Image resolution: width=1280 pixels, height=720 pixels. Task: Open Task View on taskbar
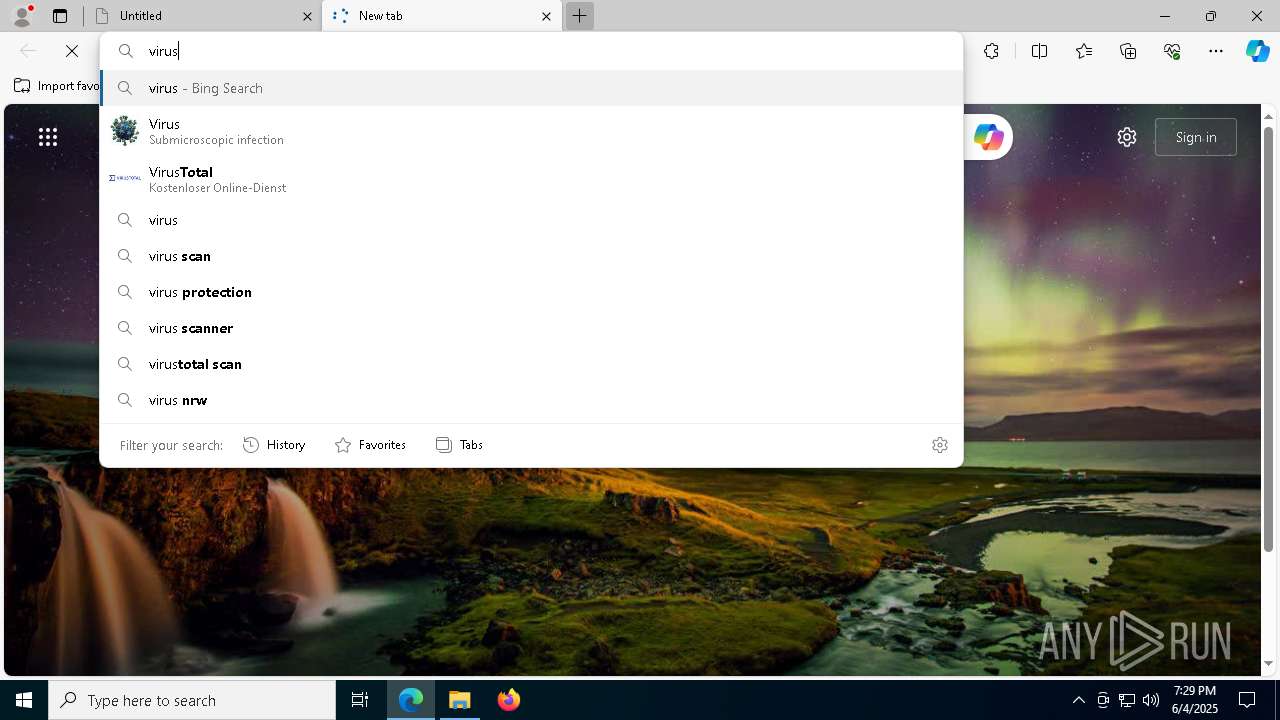(x=360, y=700)
